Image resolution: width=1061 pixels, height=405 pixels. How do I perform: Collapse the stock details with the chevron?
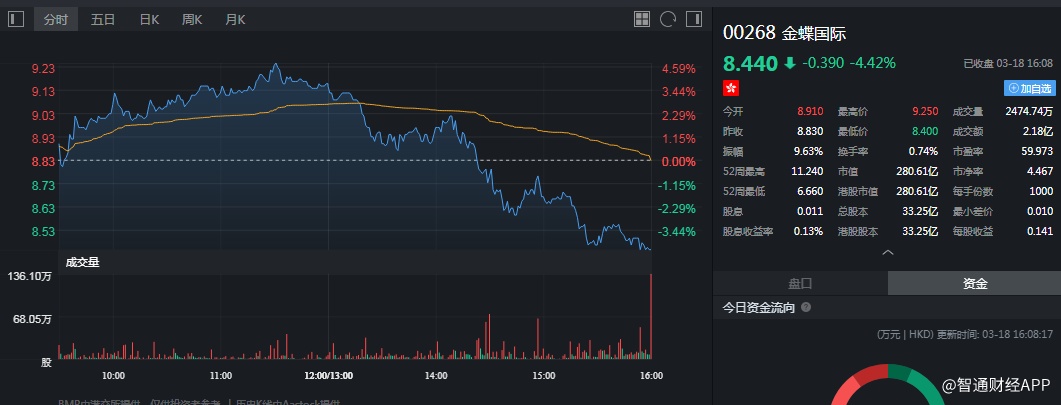point(887,253)
